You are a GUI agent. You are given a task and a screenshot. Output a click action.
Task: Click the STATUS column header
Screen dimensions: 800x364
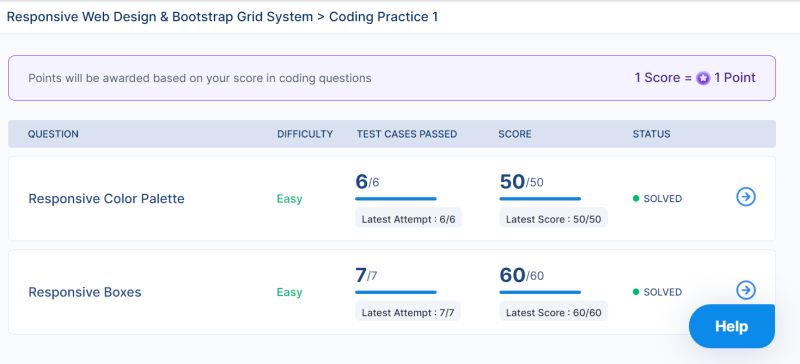(652, 134)
